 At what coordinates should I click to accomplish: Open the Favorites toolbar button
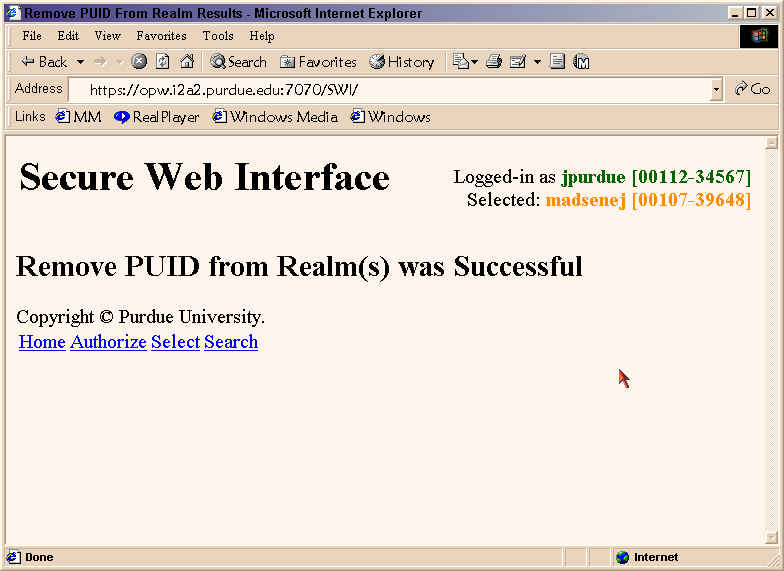pyautogui.click(x=318, y=62)
